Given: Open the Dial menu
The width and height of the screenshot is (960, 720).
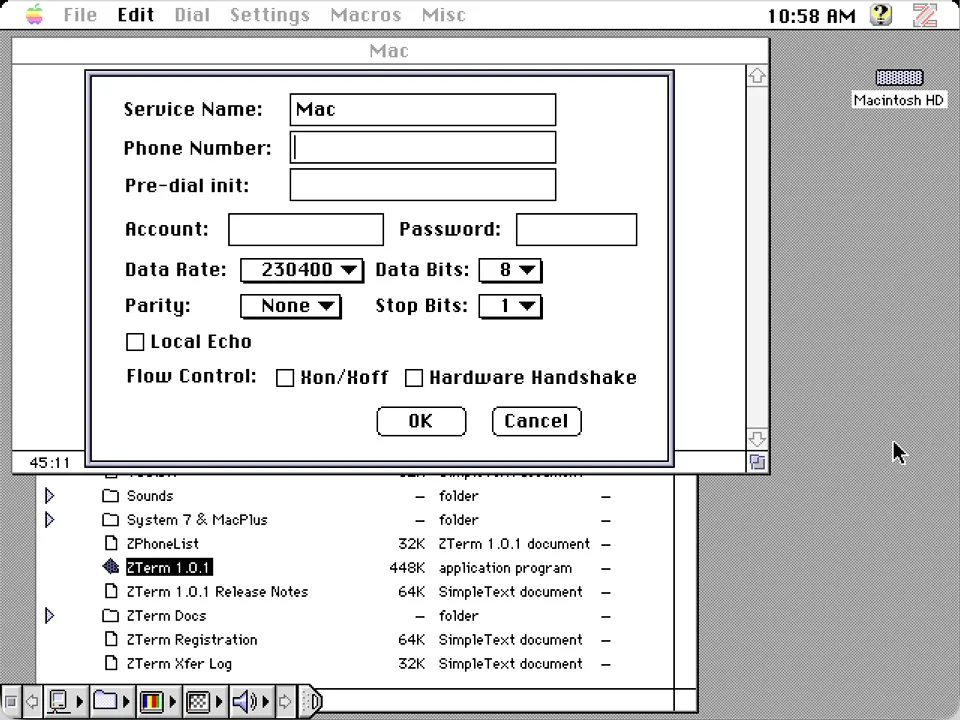Looking at the screenshot, I should click(x=192, y=14).
